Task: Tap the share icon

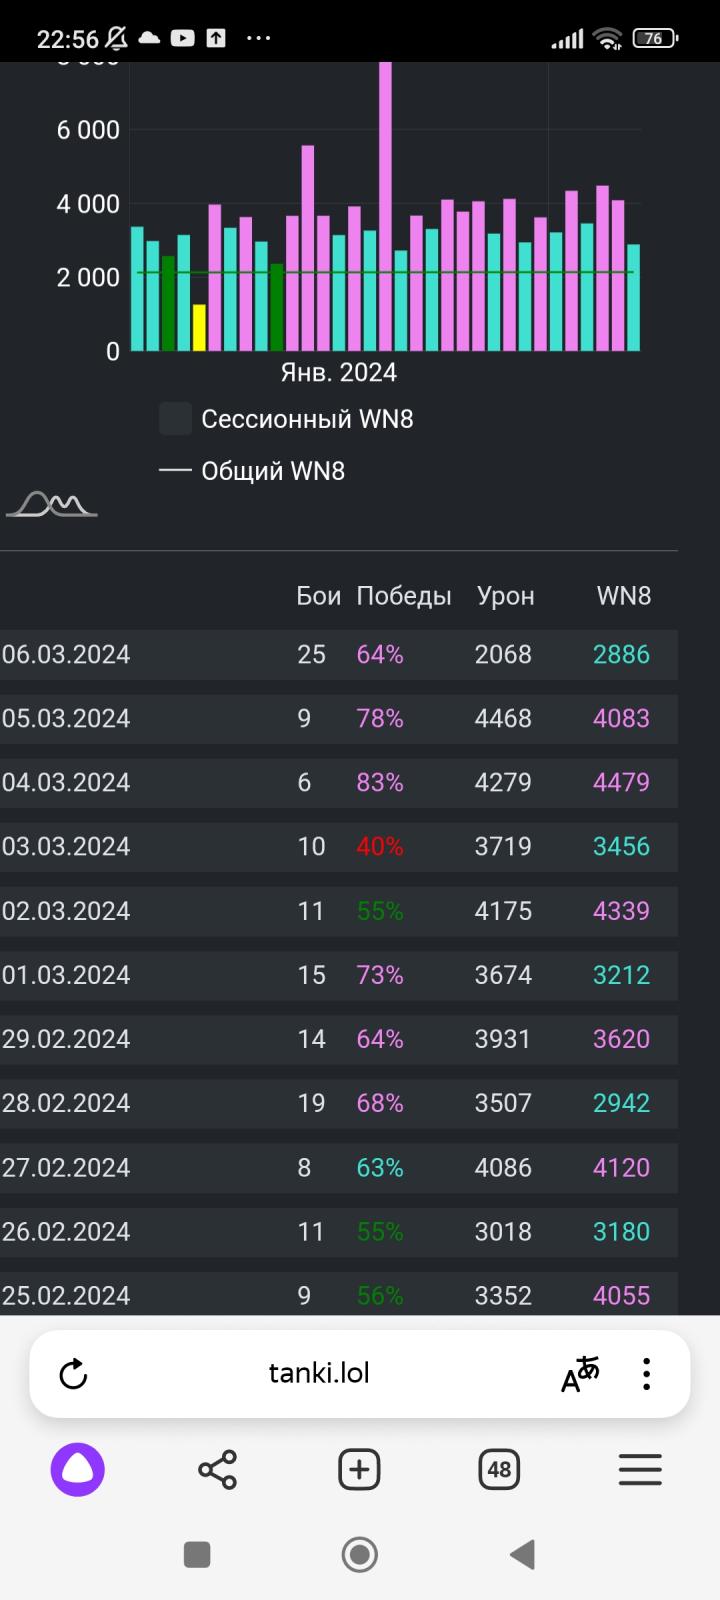Action: pos(218,1470)
